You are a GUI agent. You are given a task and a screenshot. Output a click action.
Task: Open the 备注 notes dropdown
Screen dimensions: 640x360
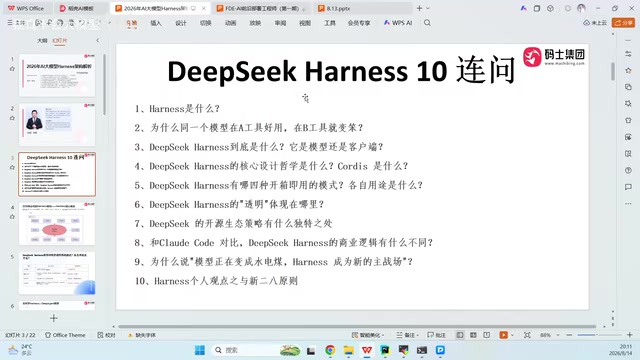pos(407,335)
